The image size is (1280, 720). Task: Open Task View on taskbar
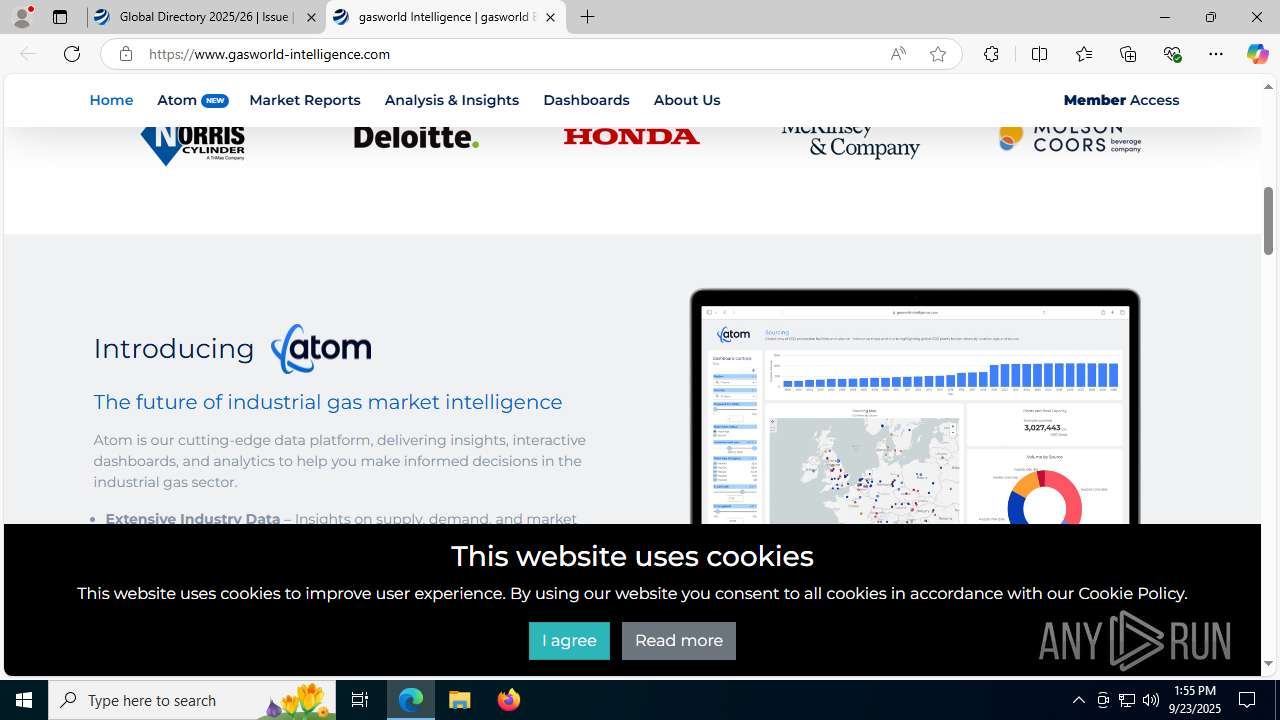pyautogui.click(x=360, y=700)
